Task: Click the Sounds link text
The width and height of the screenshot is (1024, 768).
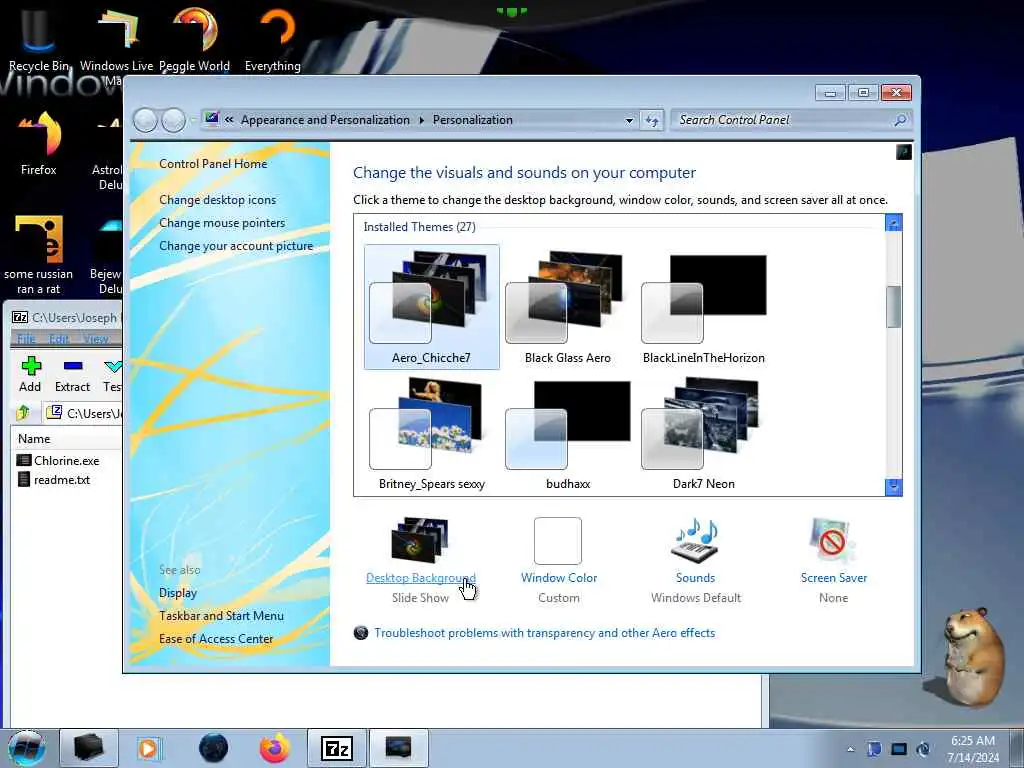Action: 696,578
